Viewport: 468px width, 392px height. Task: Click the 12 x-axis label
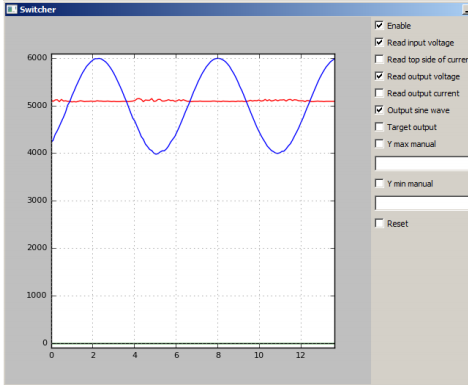tap(301, 355)
